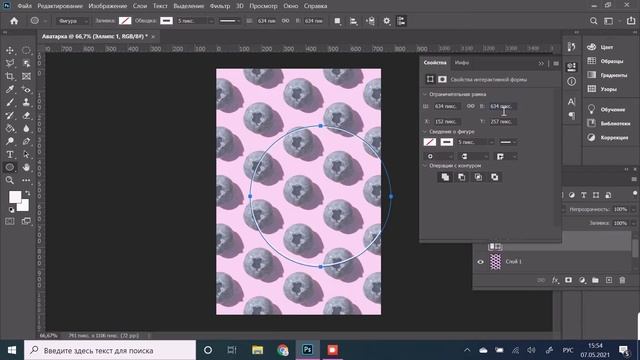Toggle layer filter switch in Layers panel

pos(635,193)
